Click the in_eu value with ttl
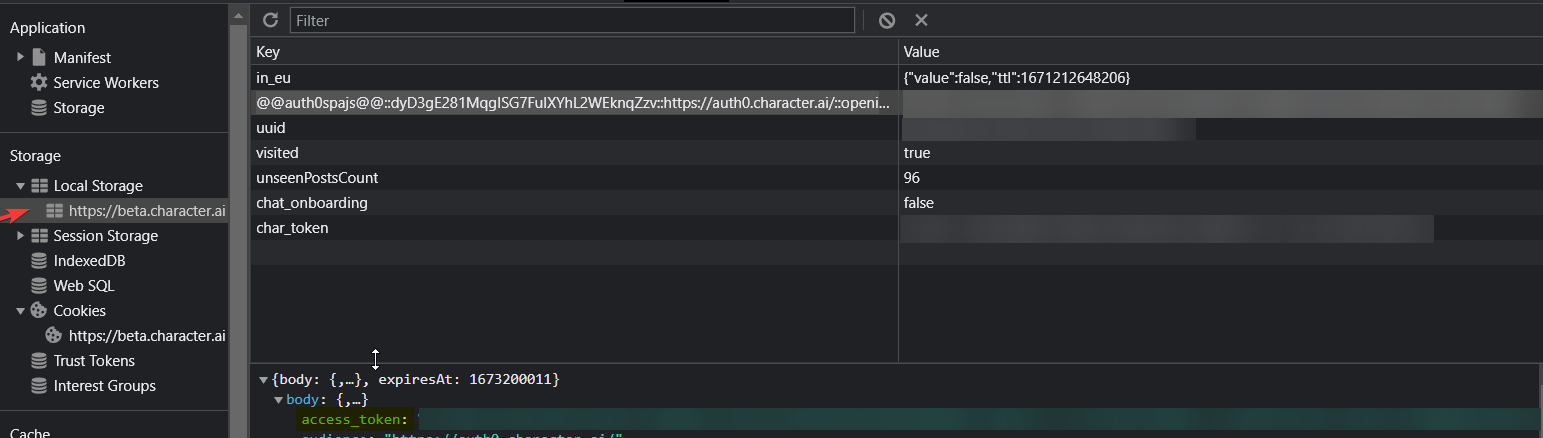 [1017, 78]
